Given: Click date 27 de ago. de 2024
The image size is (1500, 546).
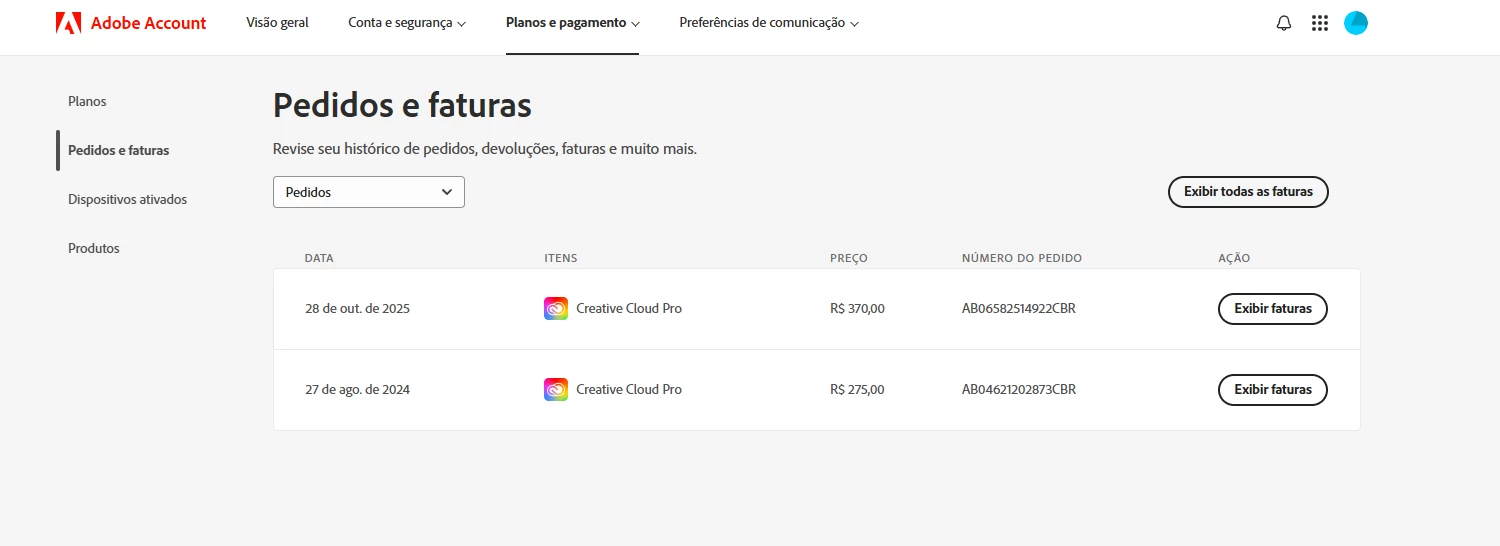Looking at the screenshot, I should [358, 390].
